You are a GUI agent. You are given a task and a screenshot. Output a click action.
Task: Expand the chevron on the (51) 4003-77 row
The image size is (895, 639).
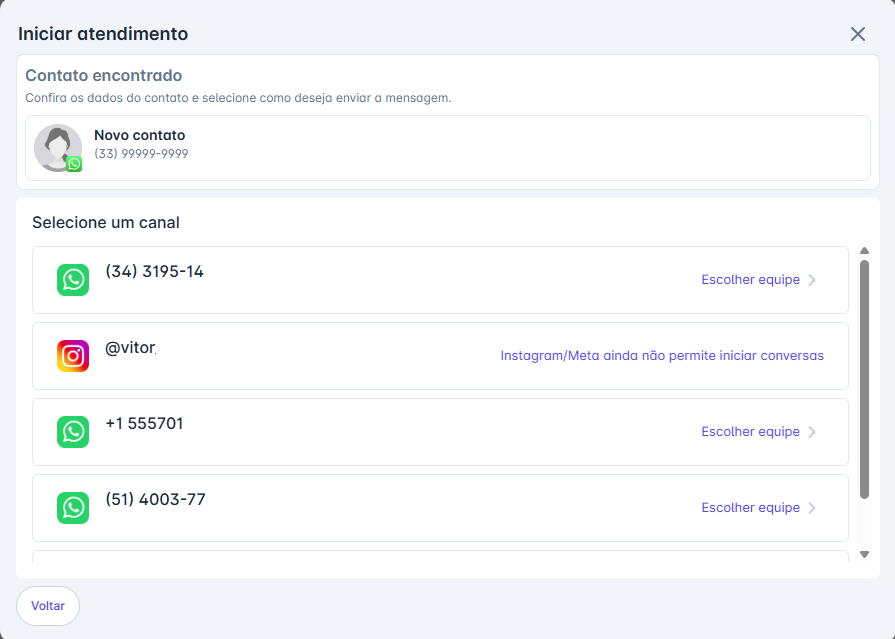(x=812, y=508)
